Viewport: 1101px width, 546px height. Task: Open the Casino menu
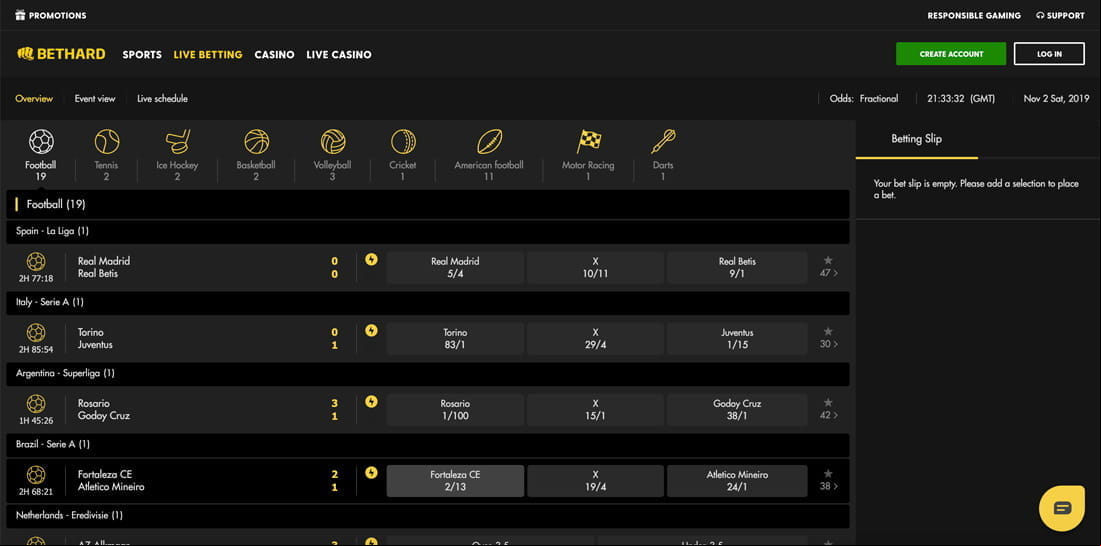coord(275,55)
